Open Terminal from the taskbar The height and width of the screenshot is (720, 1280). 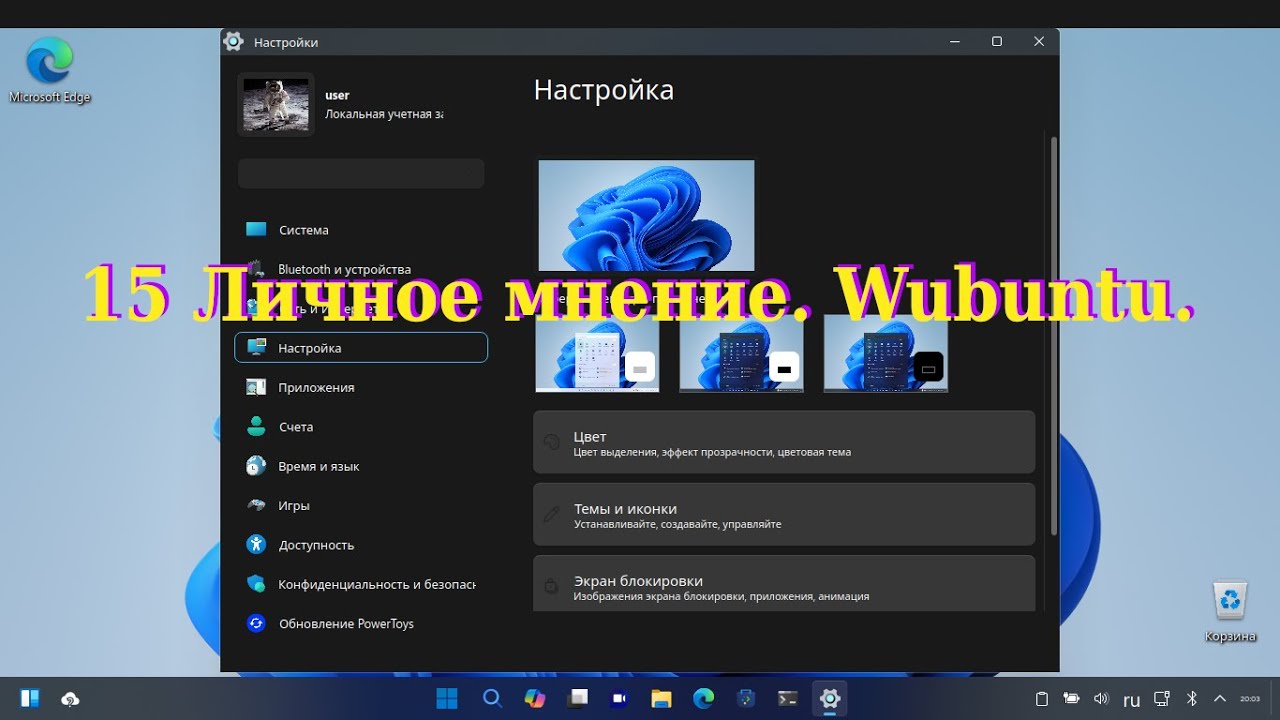(x=788, y=698)
